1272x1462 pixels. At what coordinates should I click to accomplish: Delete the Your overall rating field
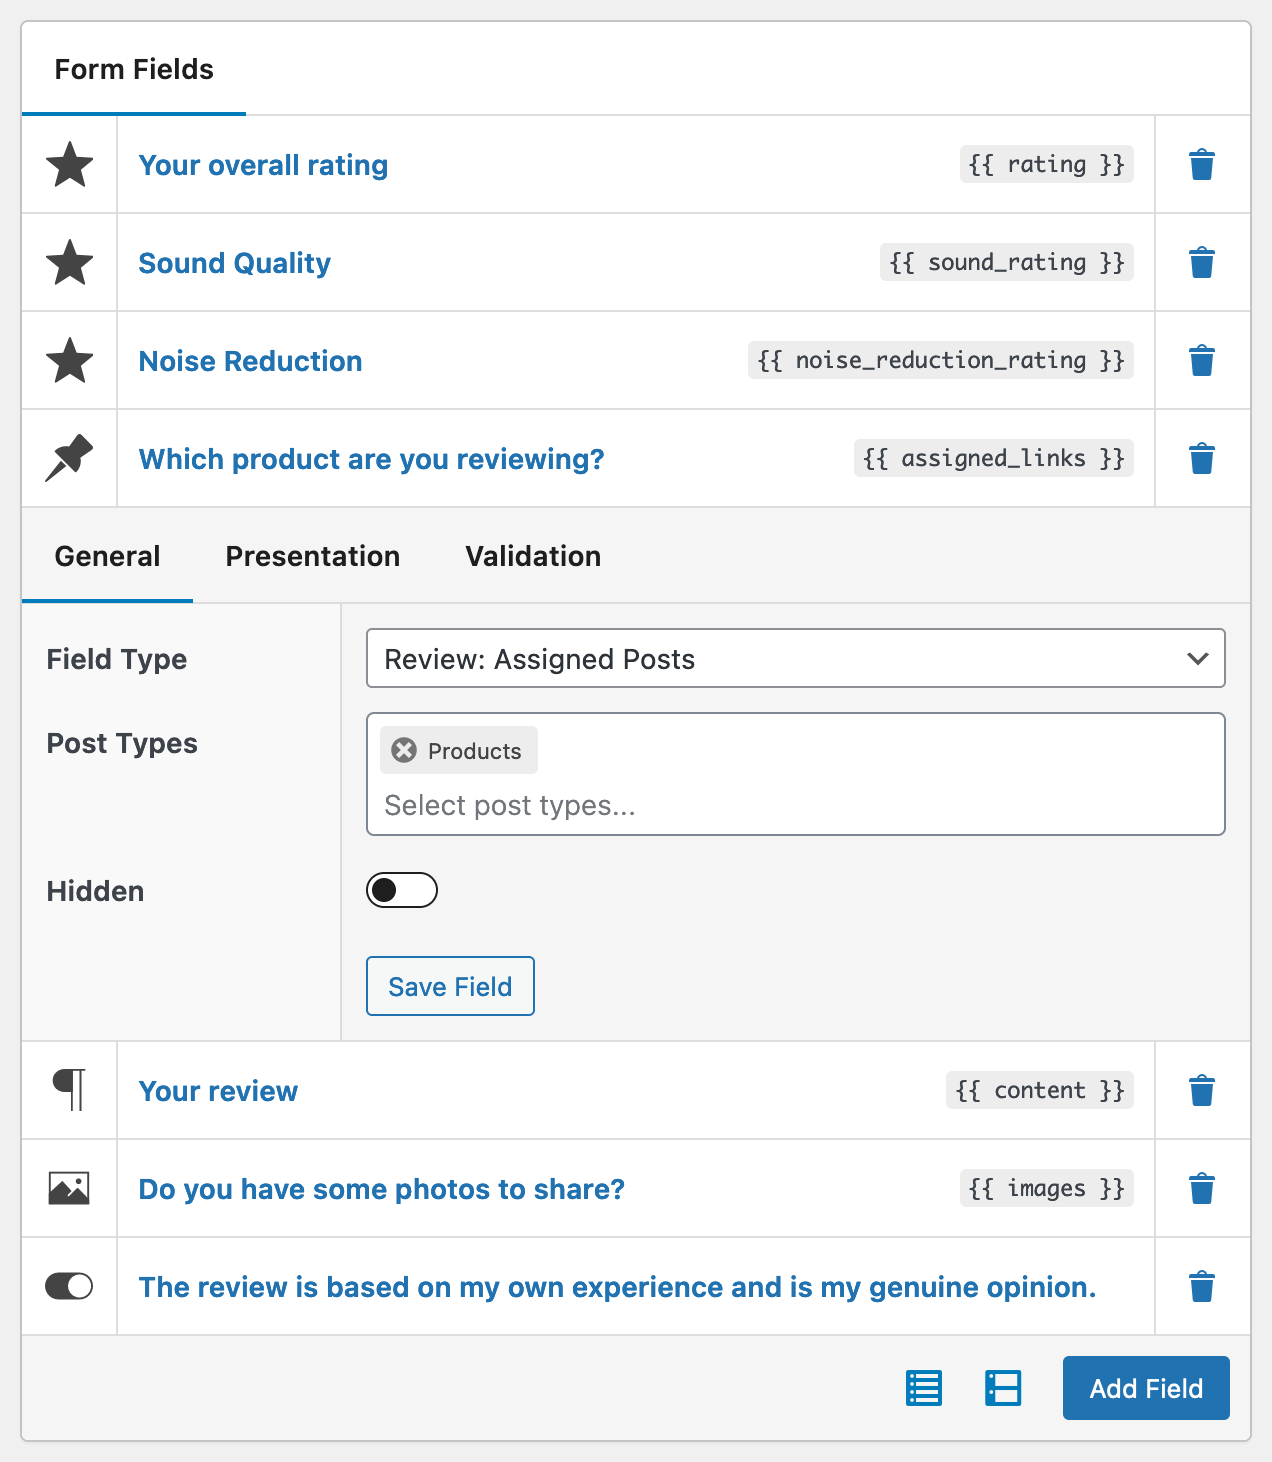coord(1201,164)
